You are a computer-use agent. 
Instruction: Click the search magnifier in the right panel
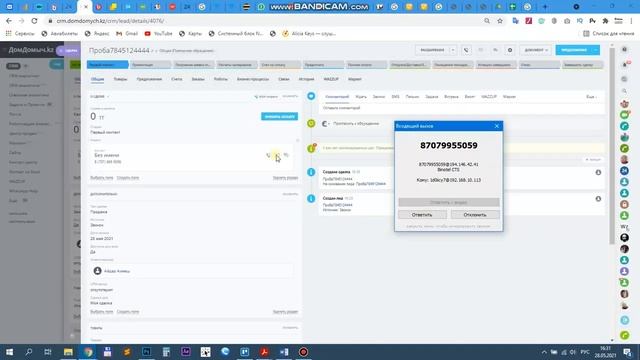click(x=624, y=91)
